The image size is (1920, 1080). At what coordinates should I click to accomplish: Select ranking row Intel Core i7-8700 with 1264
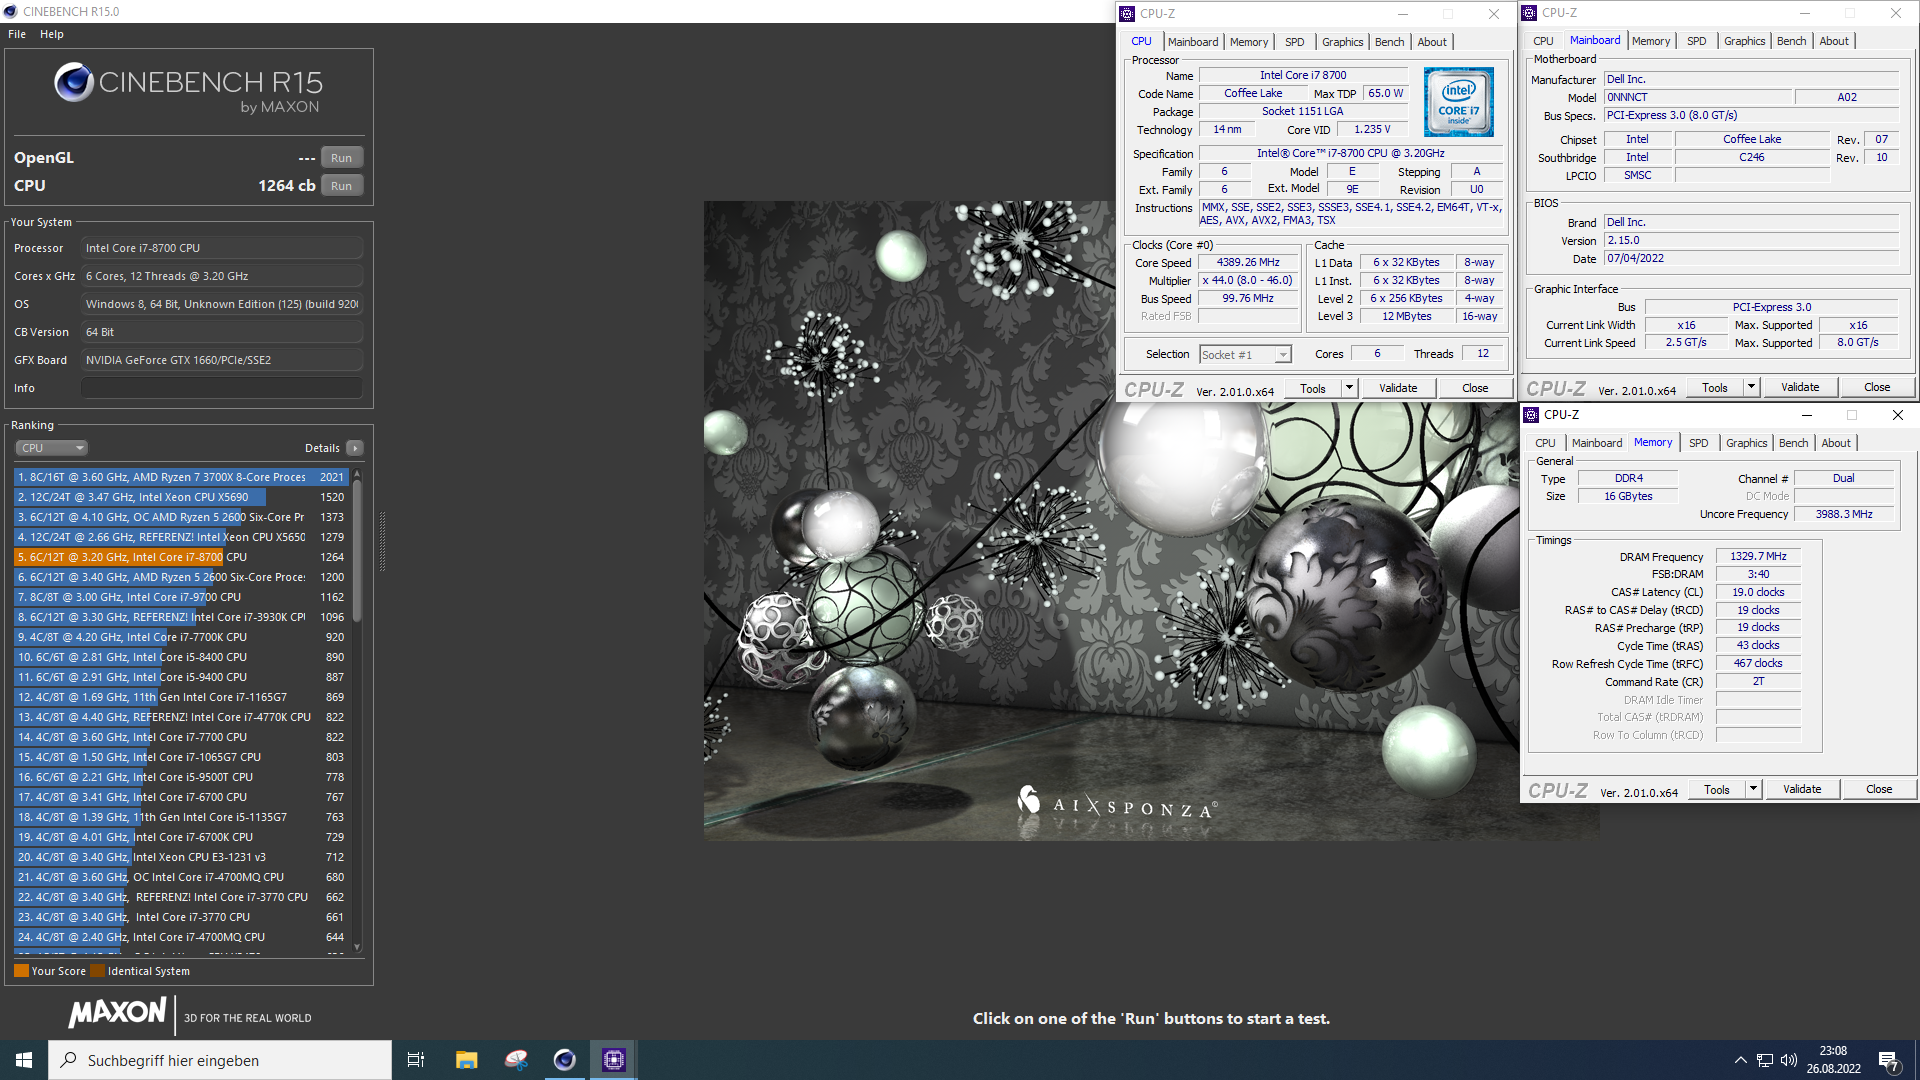[x=181, y=557]
